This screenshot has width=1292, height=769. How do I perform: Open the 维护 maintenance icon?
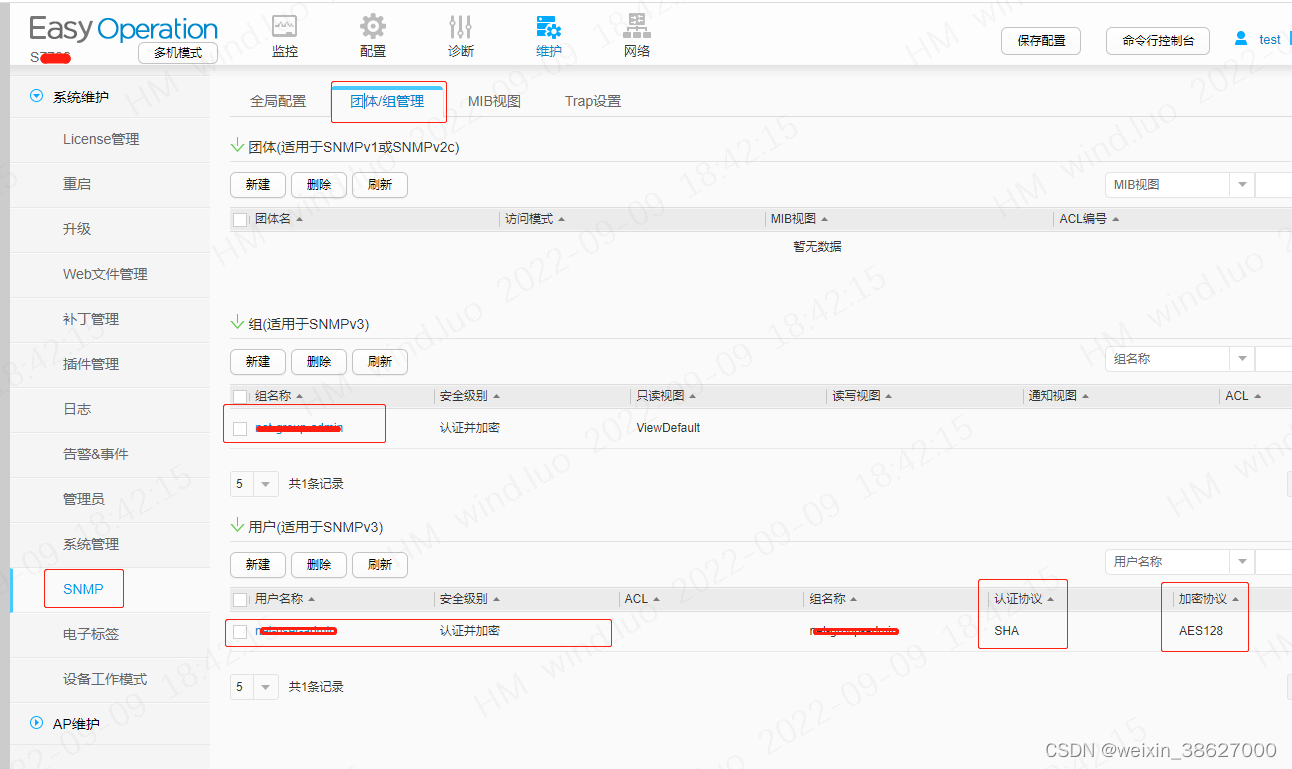point(548,27)
